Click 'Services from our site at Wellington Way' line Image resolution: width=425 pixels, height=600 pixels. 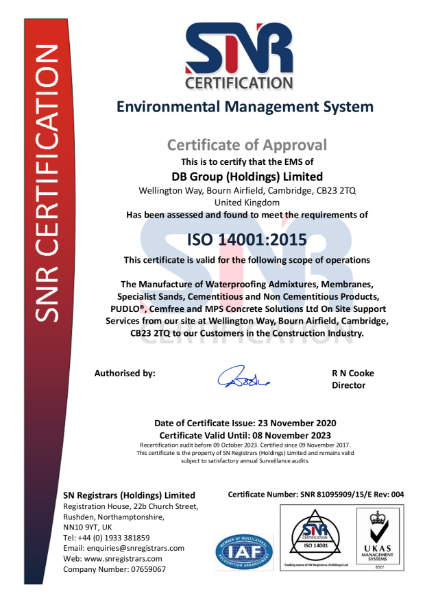247,321
